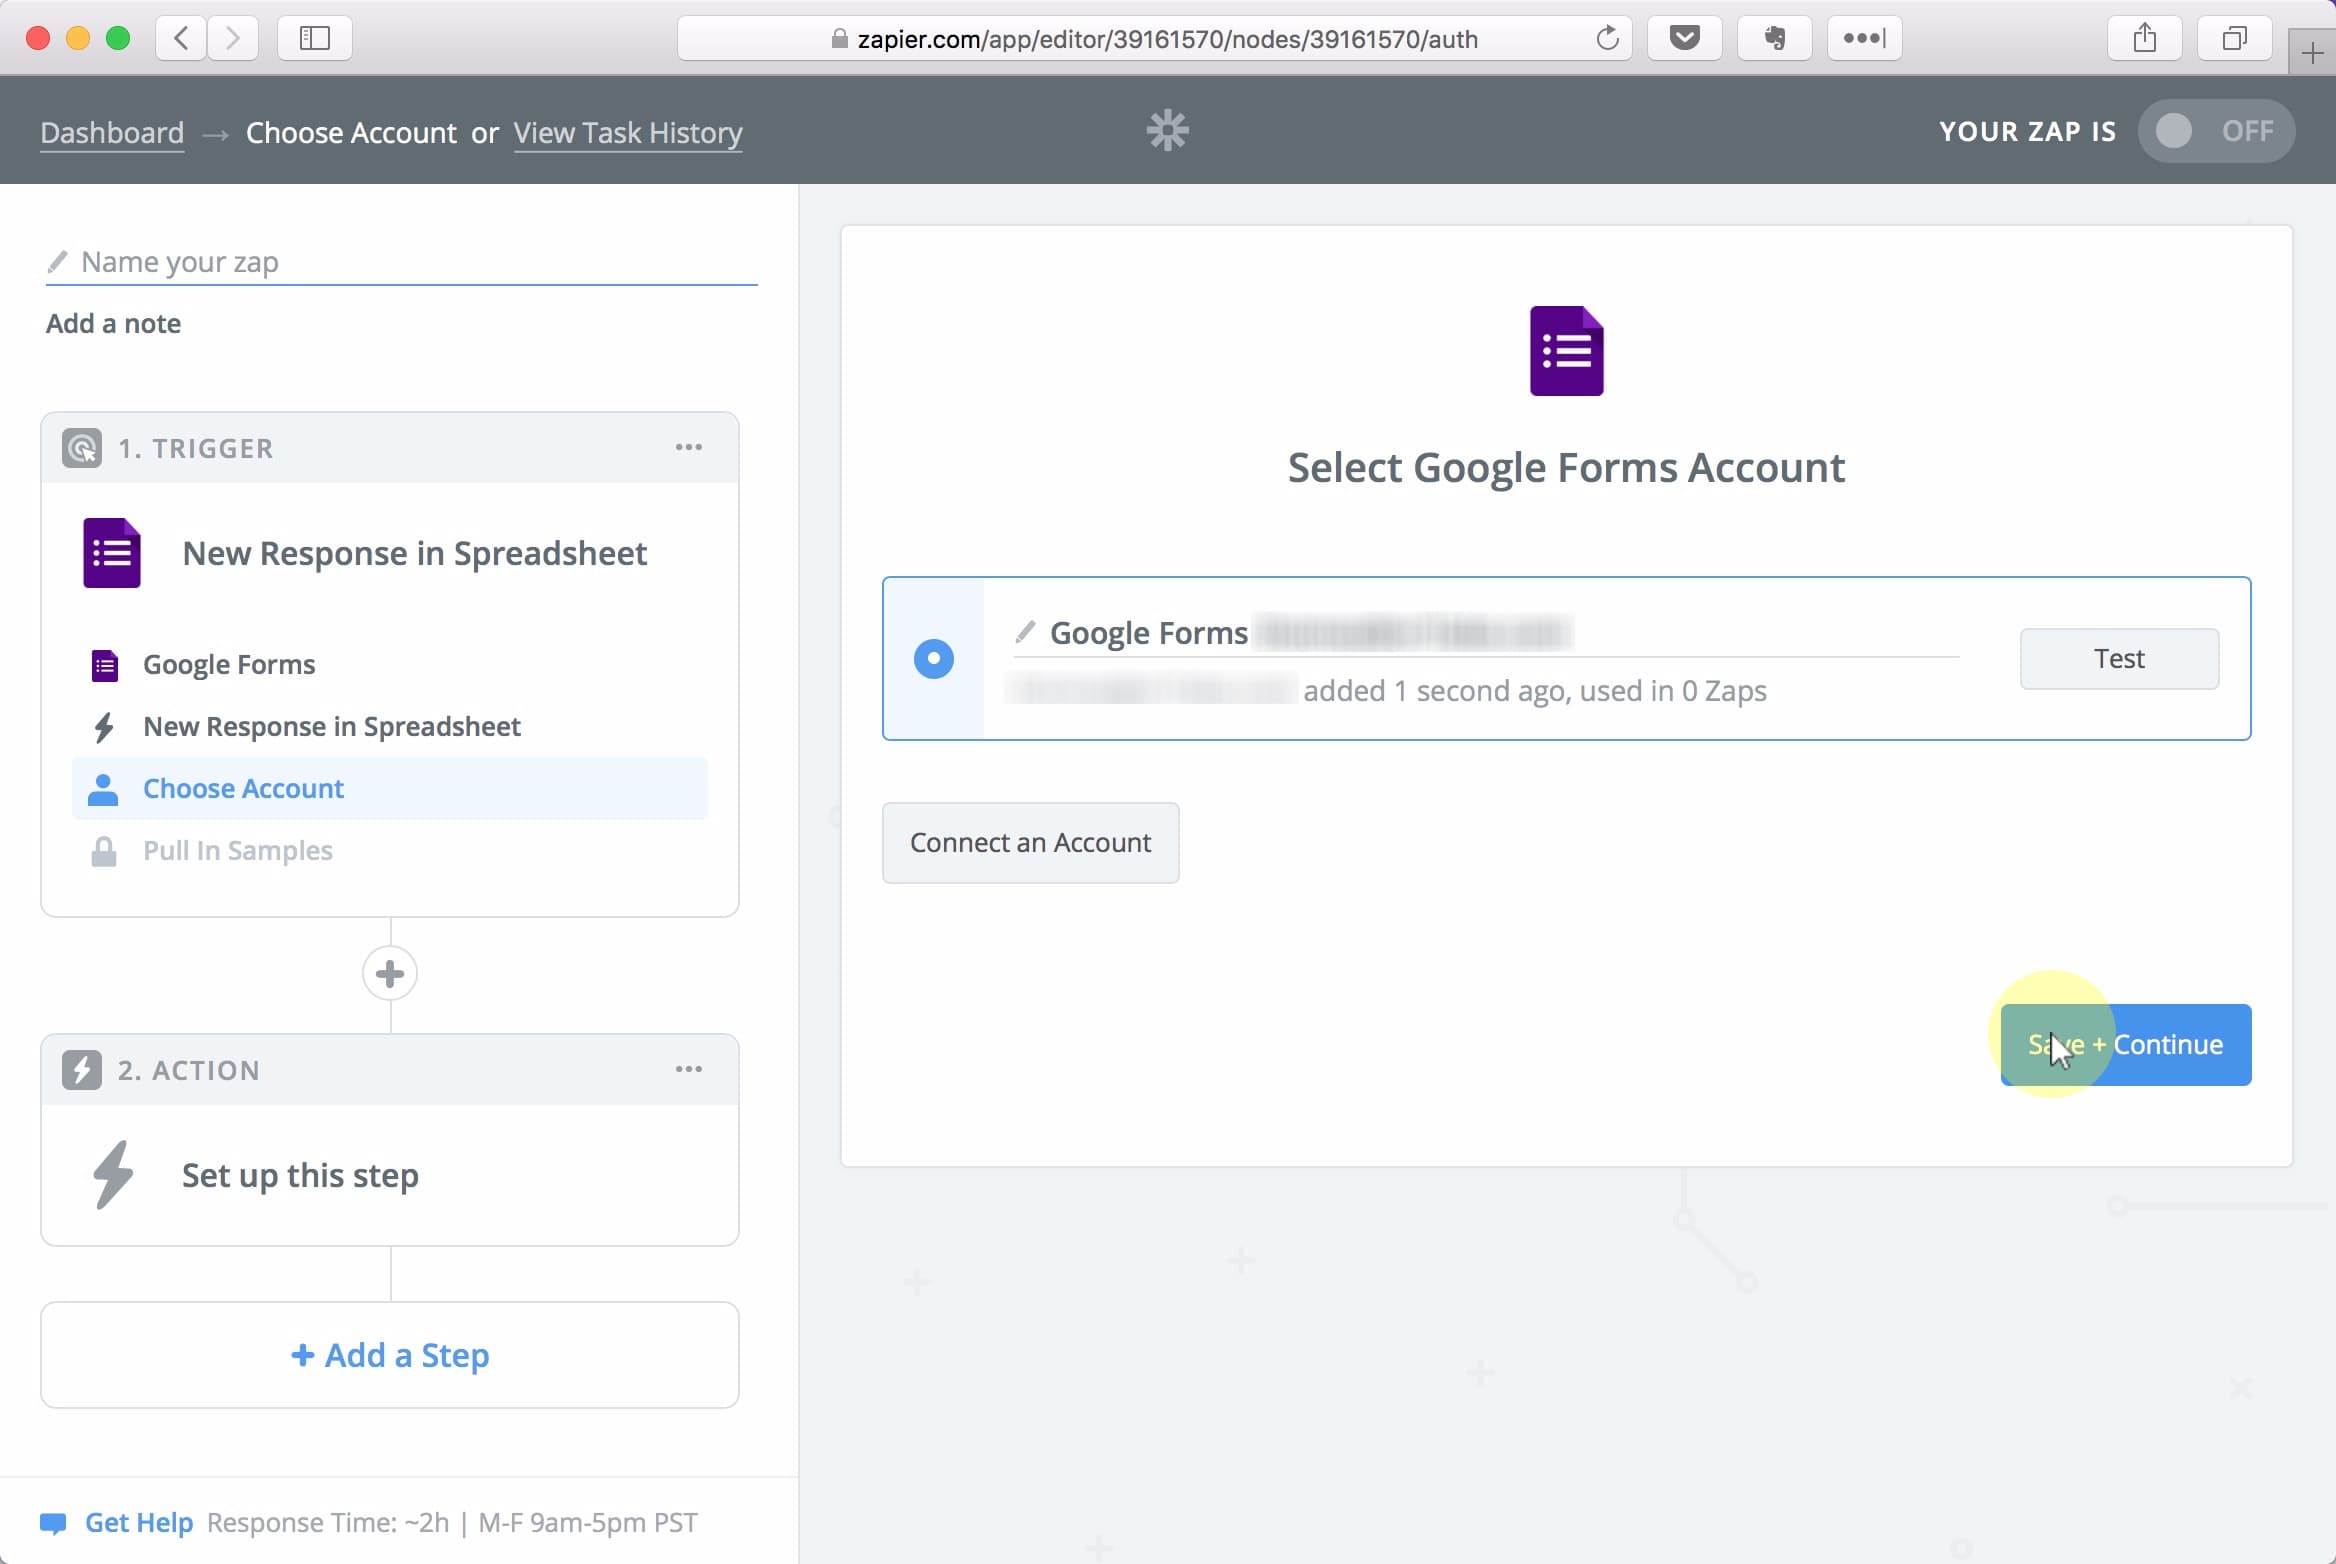Click the Evernote elephant extension icon
This screenshot has width=2336, height=1564.
coord(1775,38)
